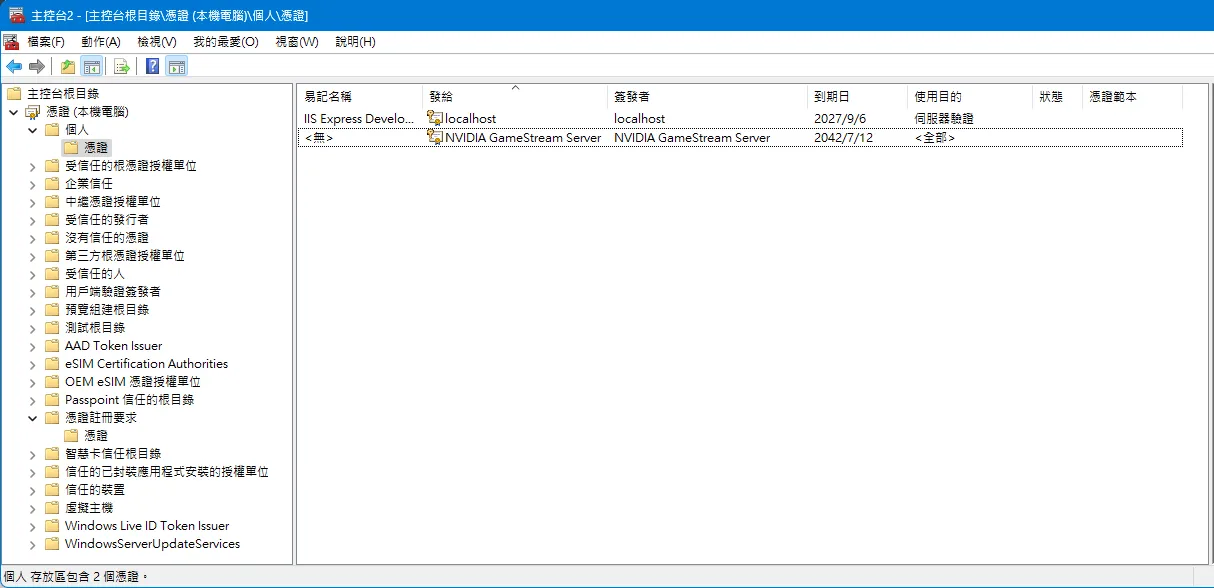
Task: Click the Up One Level folder icon
Action: click(67, 67)
